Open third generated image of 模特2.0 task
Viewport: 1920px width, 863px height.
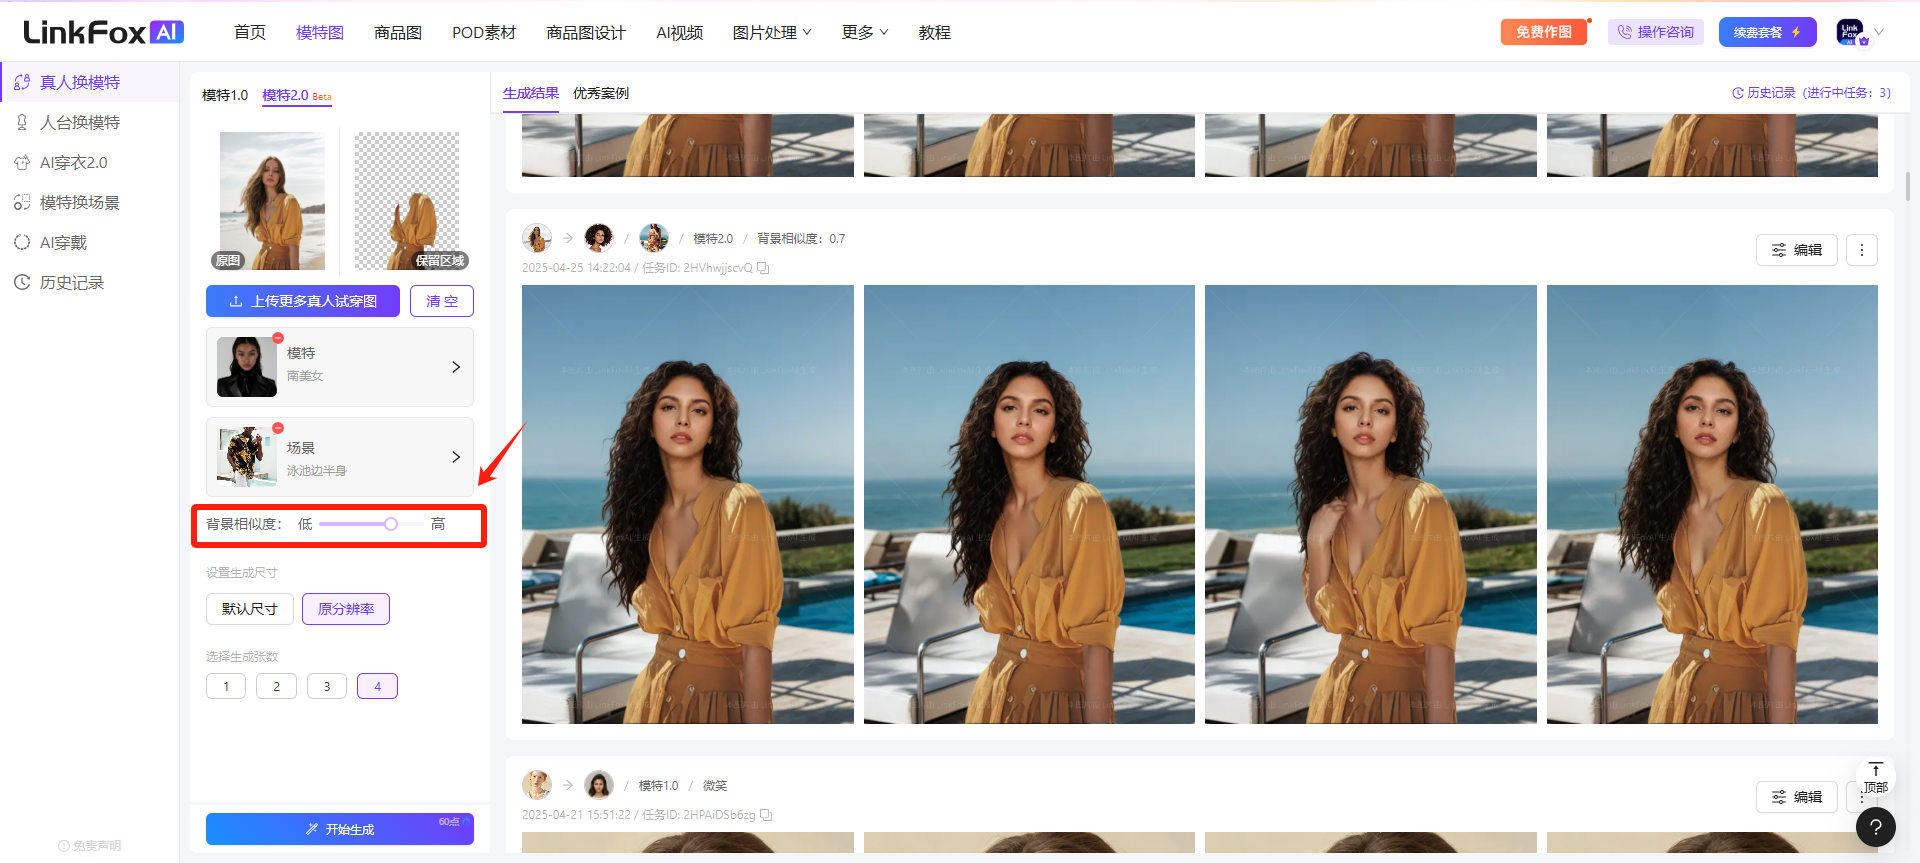(x=1371, y=504)
